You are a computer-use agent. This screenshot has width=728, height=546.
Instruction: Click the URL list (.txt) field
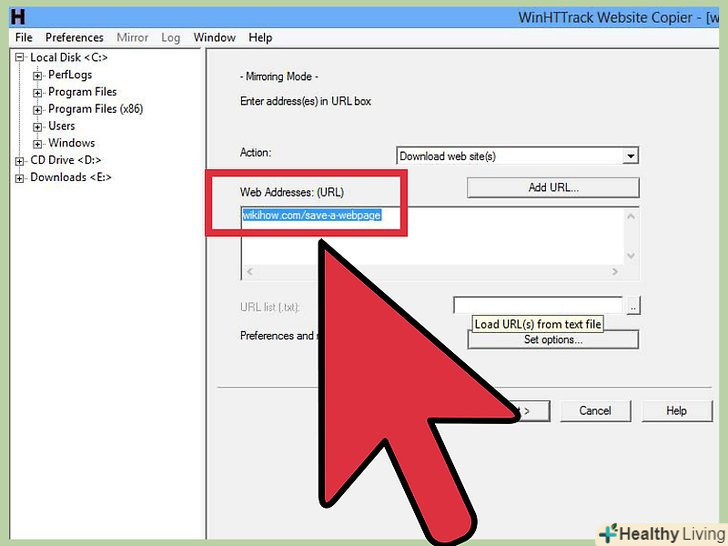(x=538, y=306)
